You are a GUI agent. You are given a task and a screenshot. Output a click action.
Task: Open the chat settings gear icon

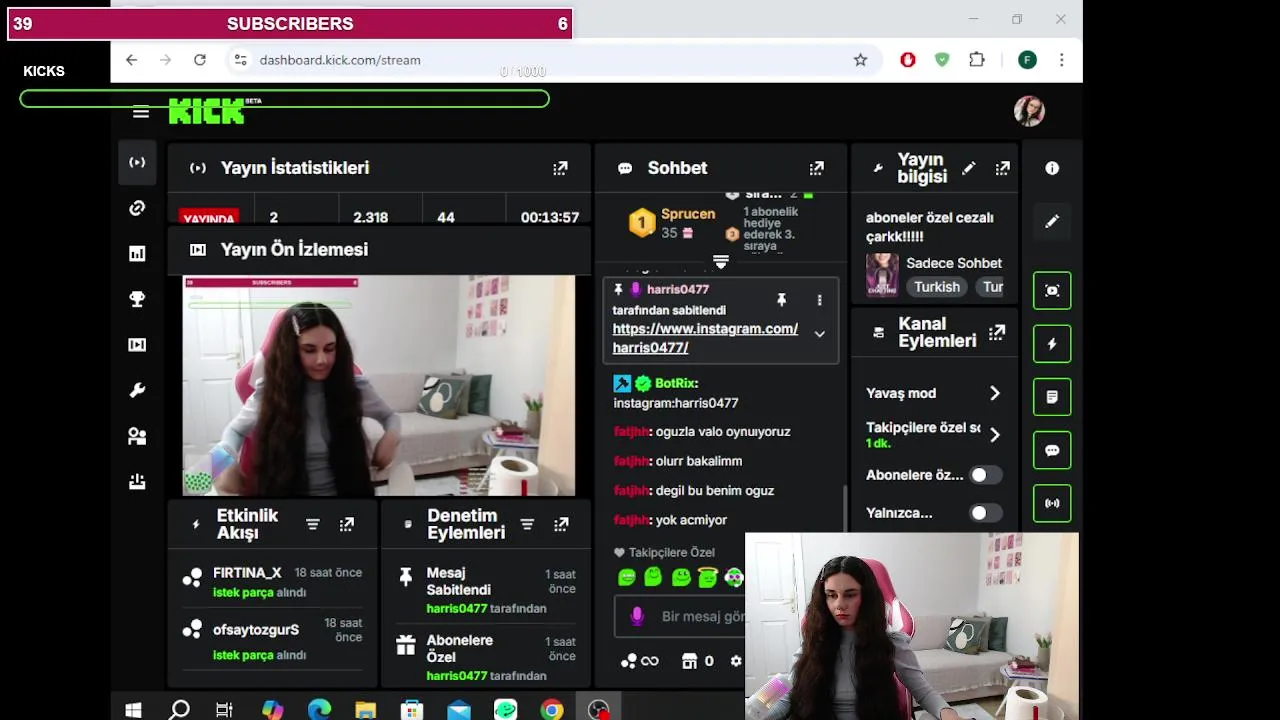pyautogui.click(x=736, y=661)
